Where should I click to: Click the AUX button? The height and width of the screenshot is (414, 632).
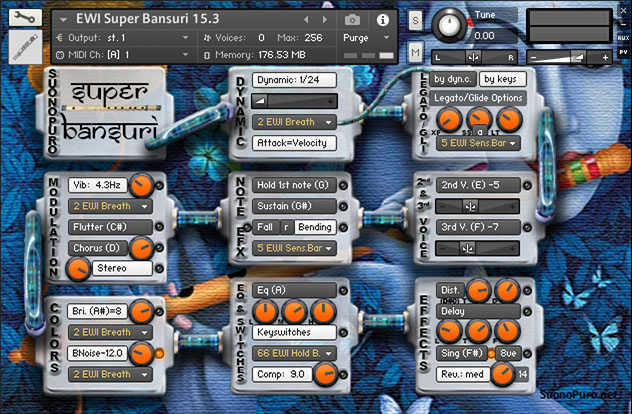(623, 38)
